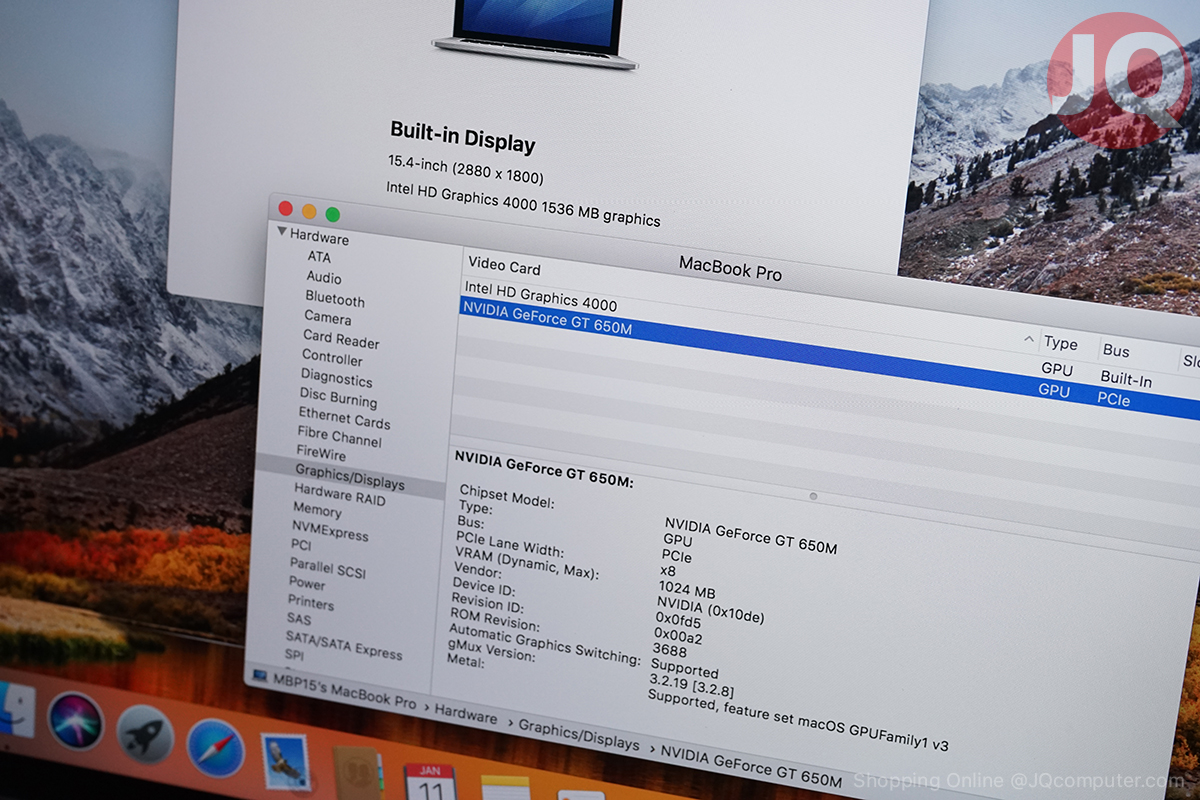Viewport: 1200px width, 800px height.
Task: Toggle sort arrow beside Type column
Action: (1029, 340)
